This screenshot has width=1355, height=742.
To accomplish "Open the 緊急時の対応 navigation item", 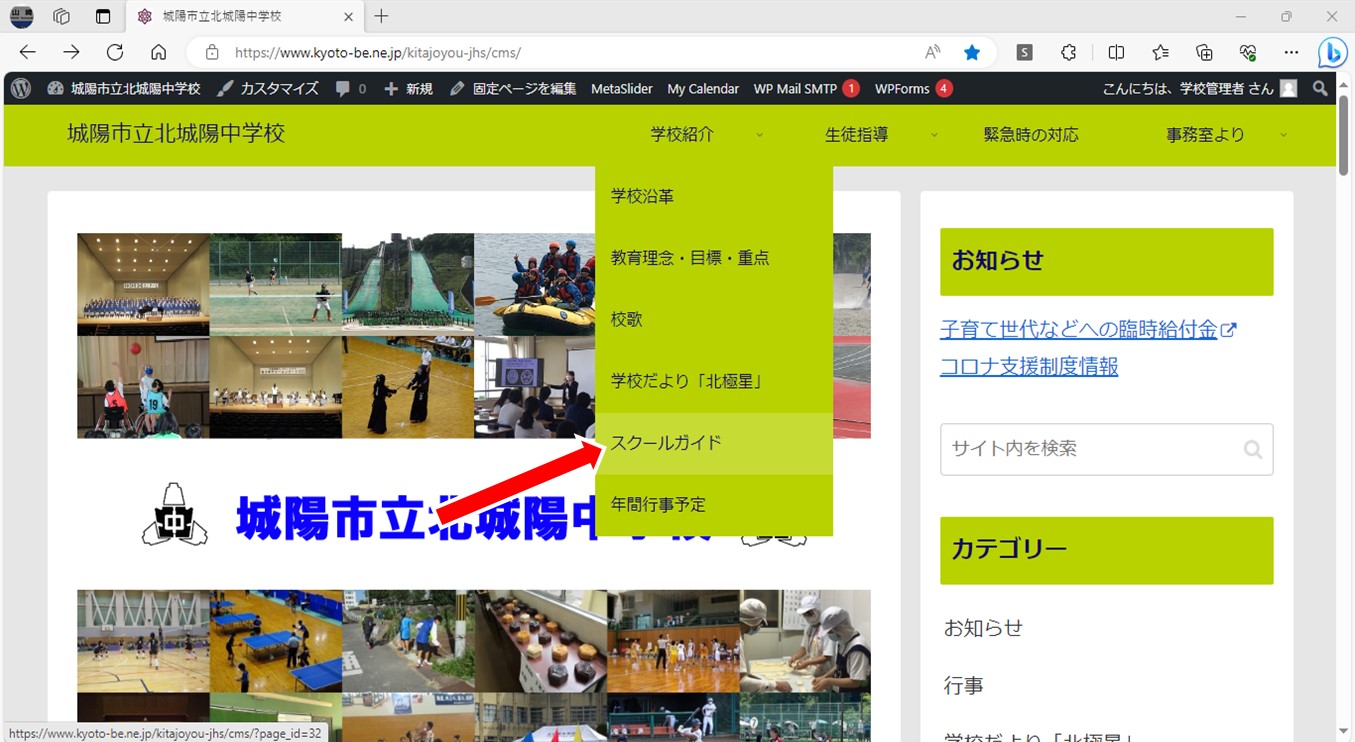I will (x=1031, y=135).
